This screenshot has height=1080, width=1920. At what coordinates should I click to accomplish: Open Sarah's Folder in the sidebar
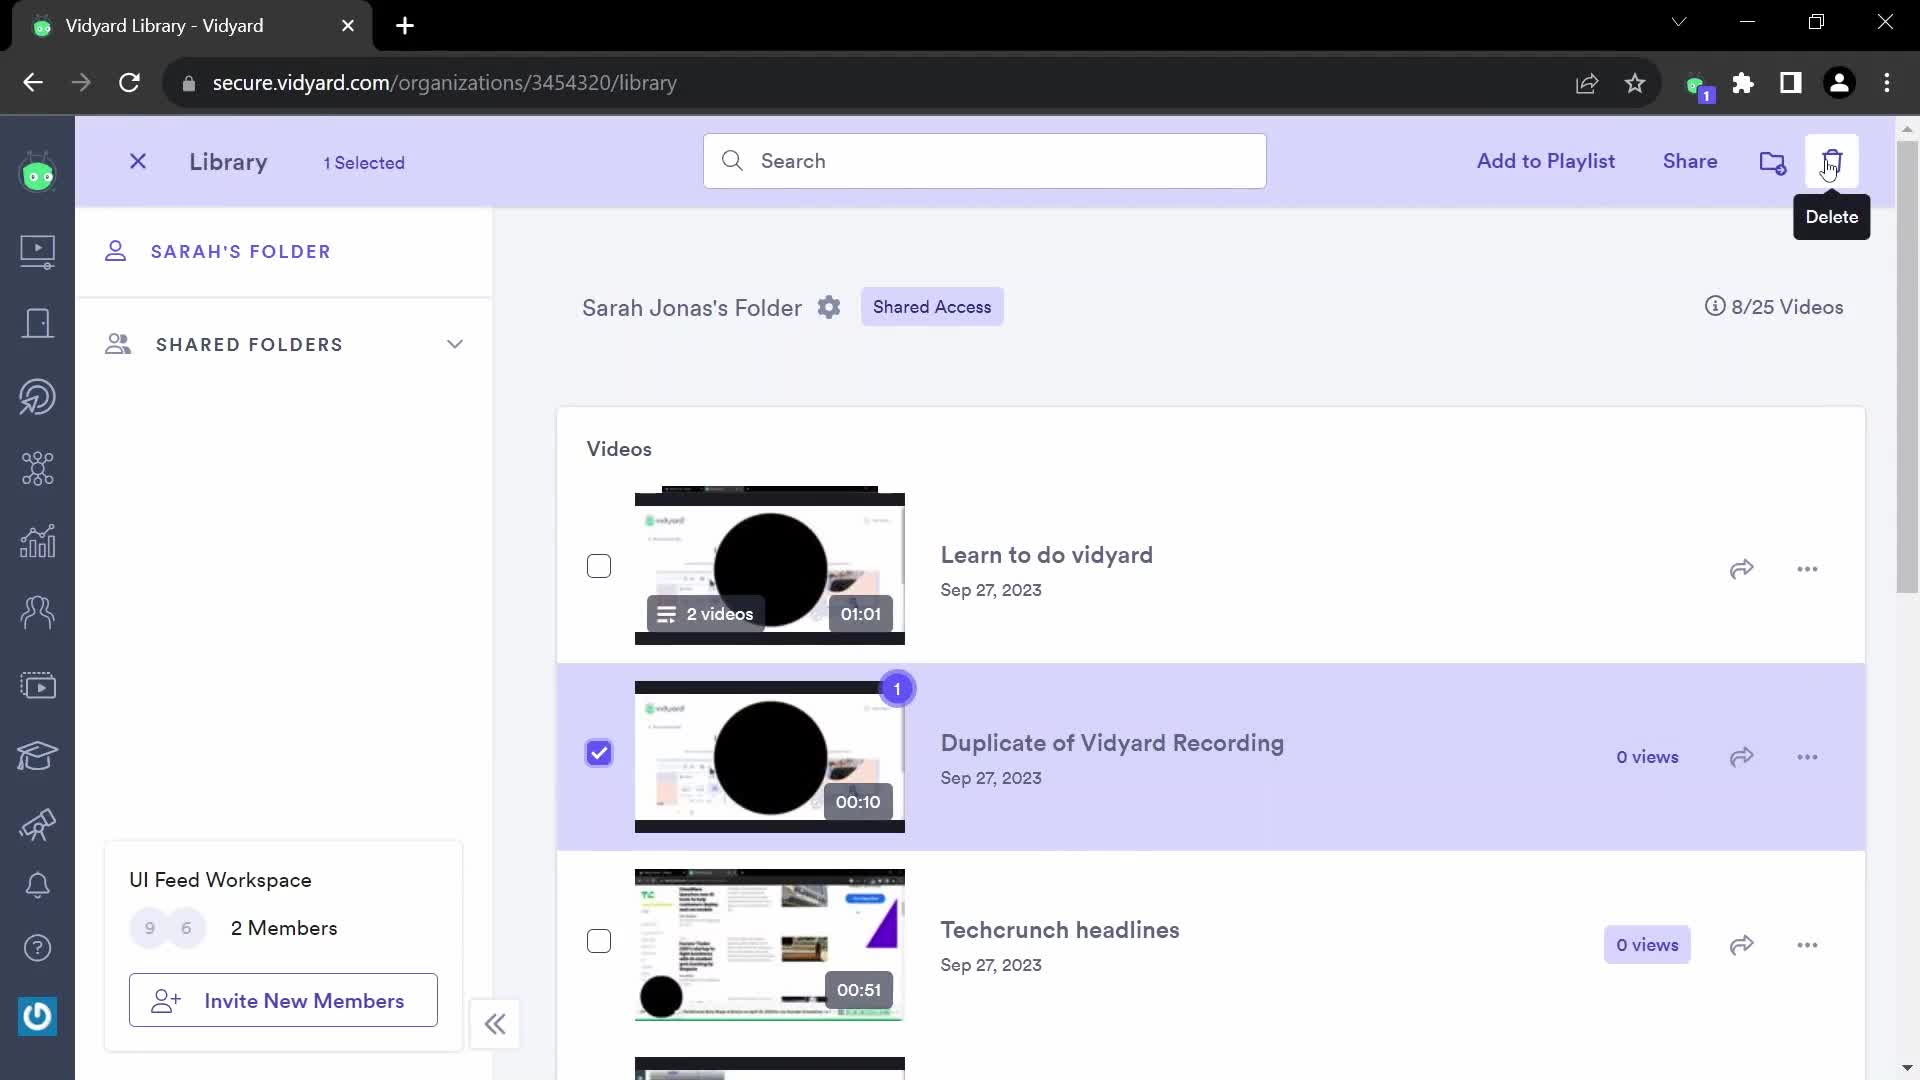pos(241,252)
